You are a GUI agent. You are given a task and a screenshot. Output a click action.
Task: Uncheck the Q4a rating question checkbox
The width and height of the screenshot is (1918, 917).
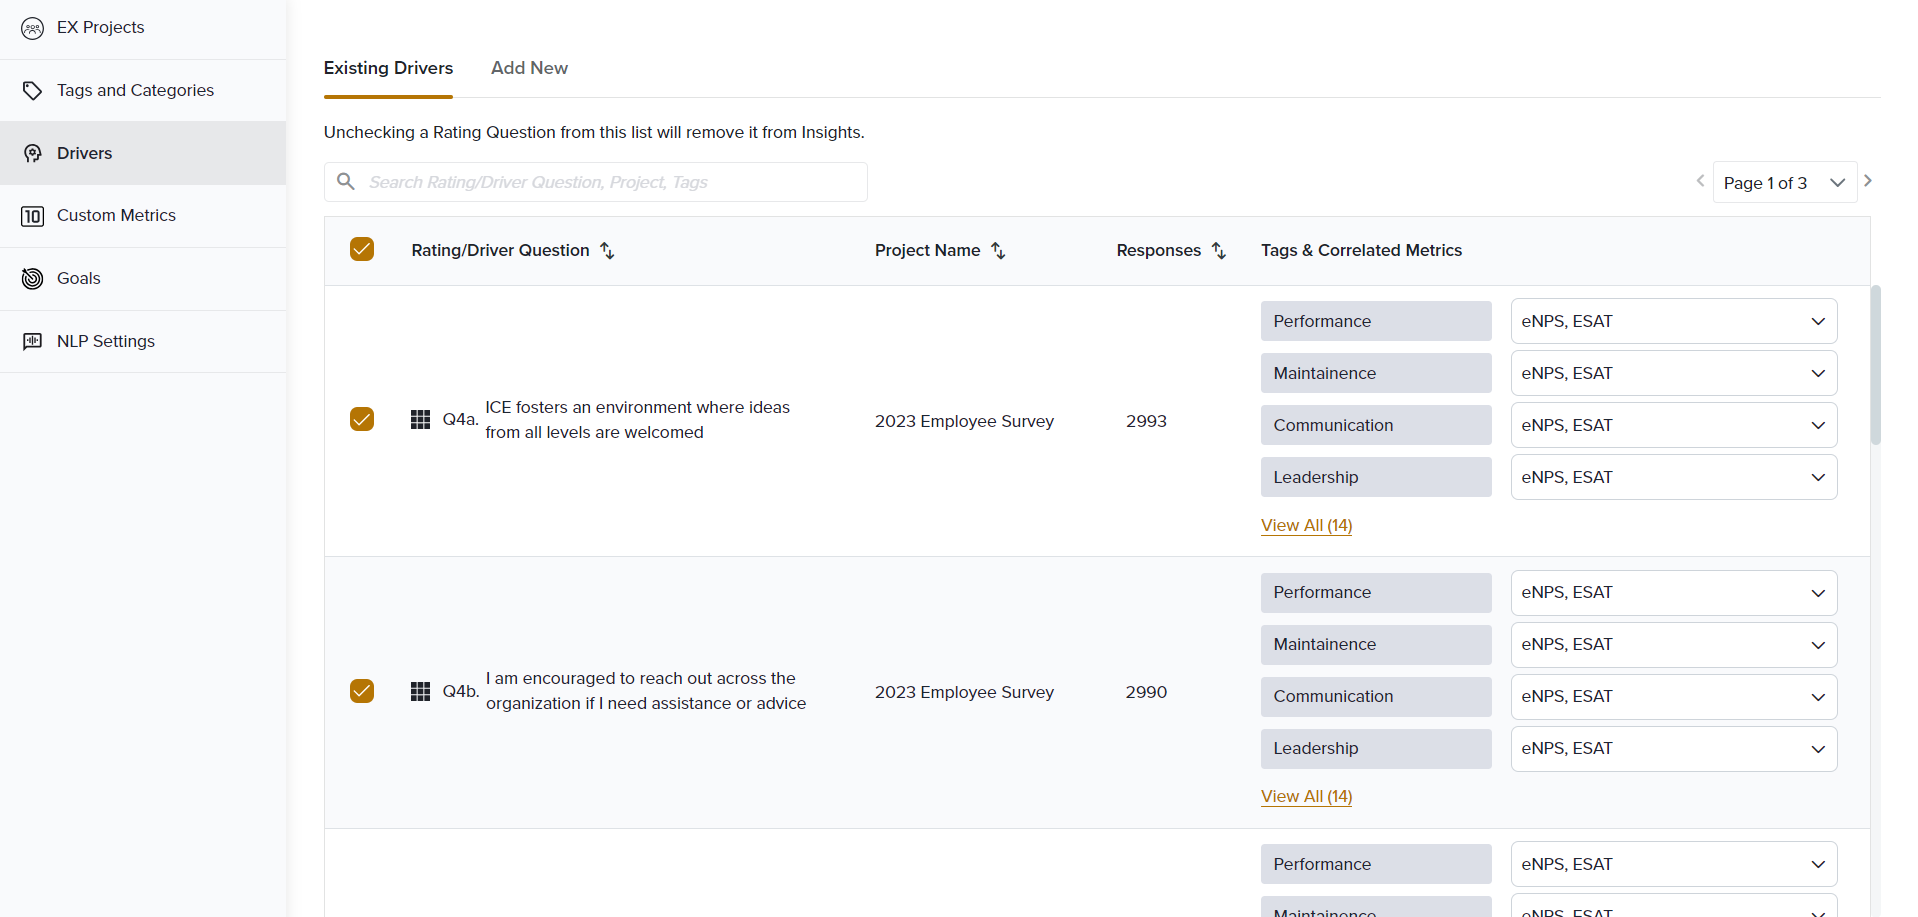pos(362,419)
